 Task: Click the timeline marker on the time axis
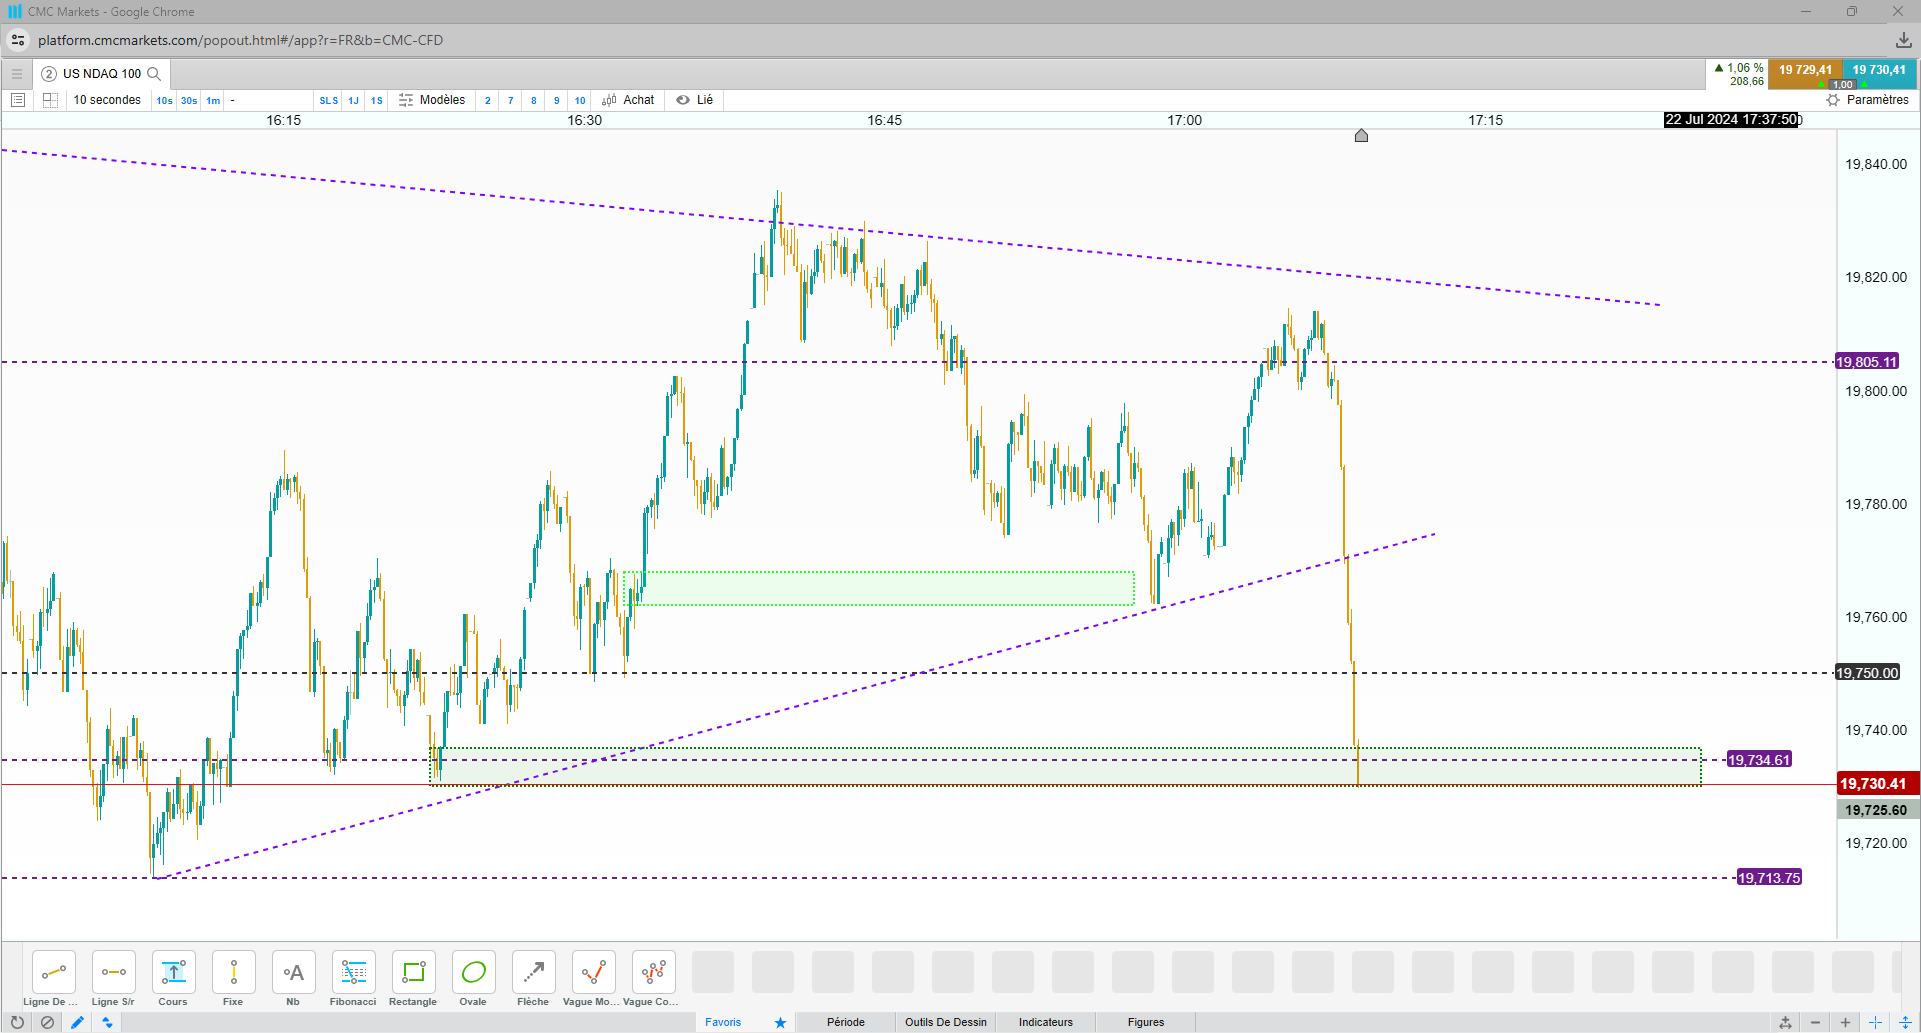1361,135
